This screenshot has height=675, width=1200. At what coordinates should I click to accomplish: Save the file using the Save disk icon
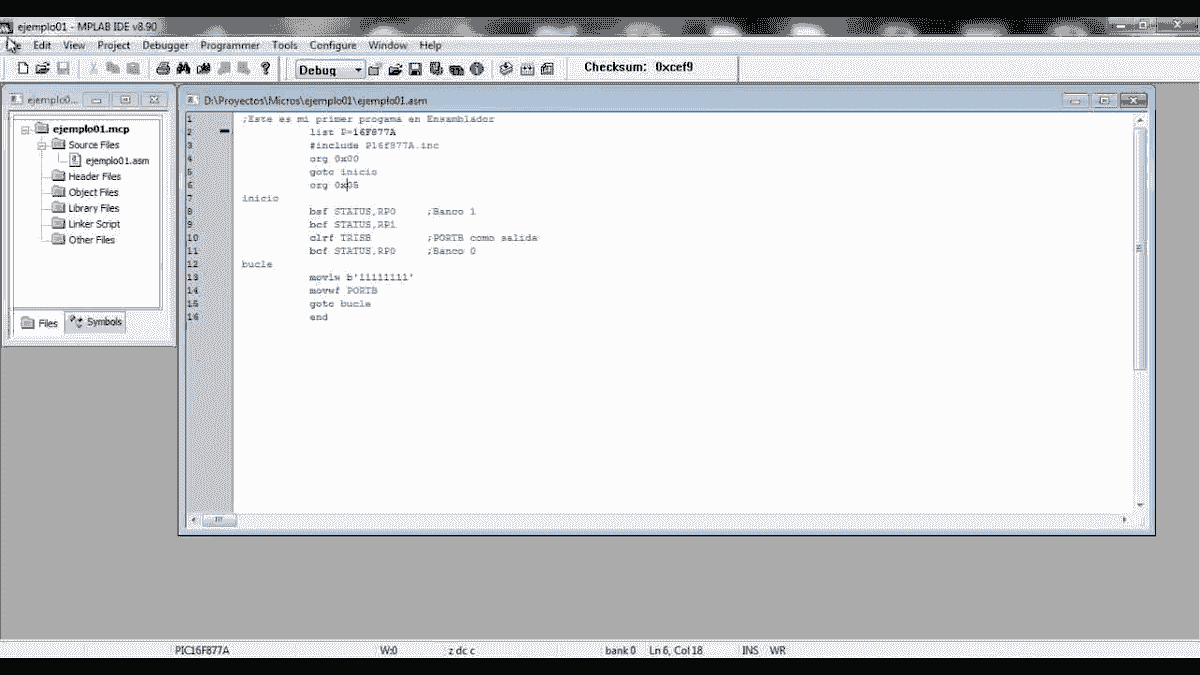click(x=62, y=67)
